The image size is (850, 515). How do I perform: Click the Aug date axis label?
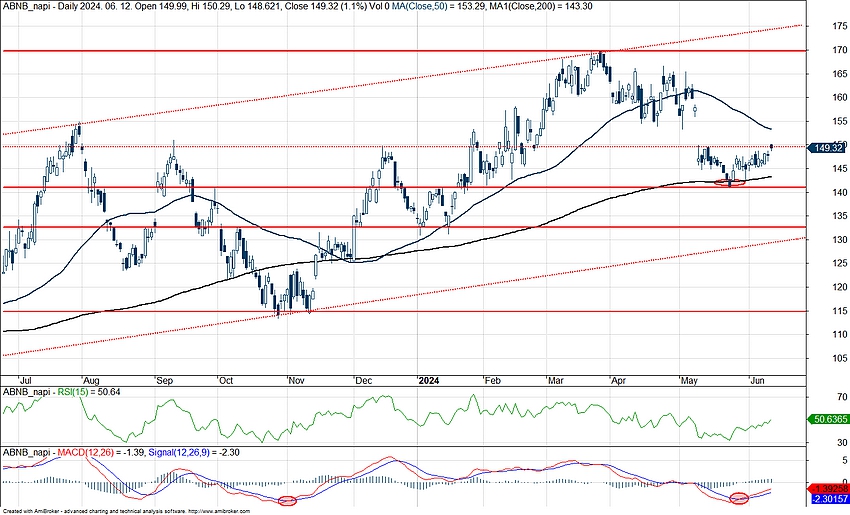(92, 381)
